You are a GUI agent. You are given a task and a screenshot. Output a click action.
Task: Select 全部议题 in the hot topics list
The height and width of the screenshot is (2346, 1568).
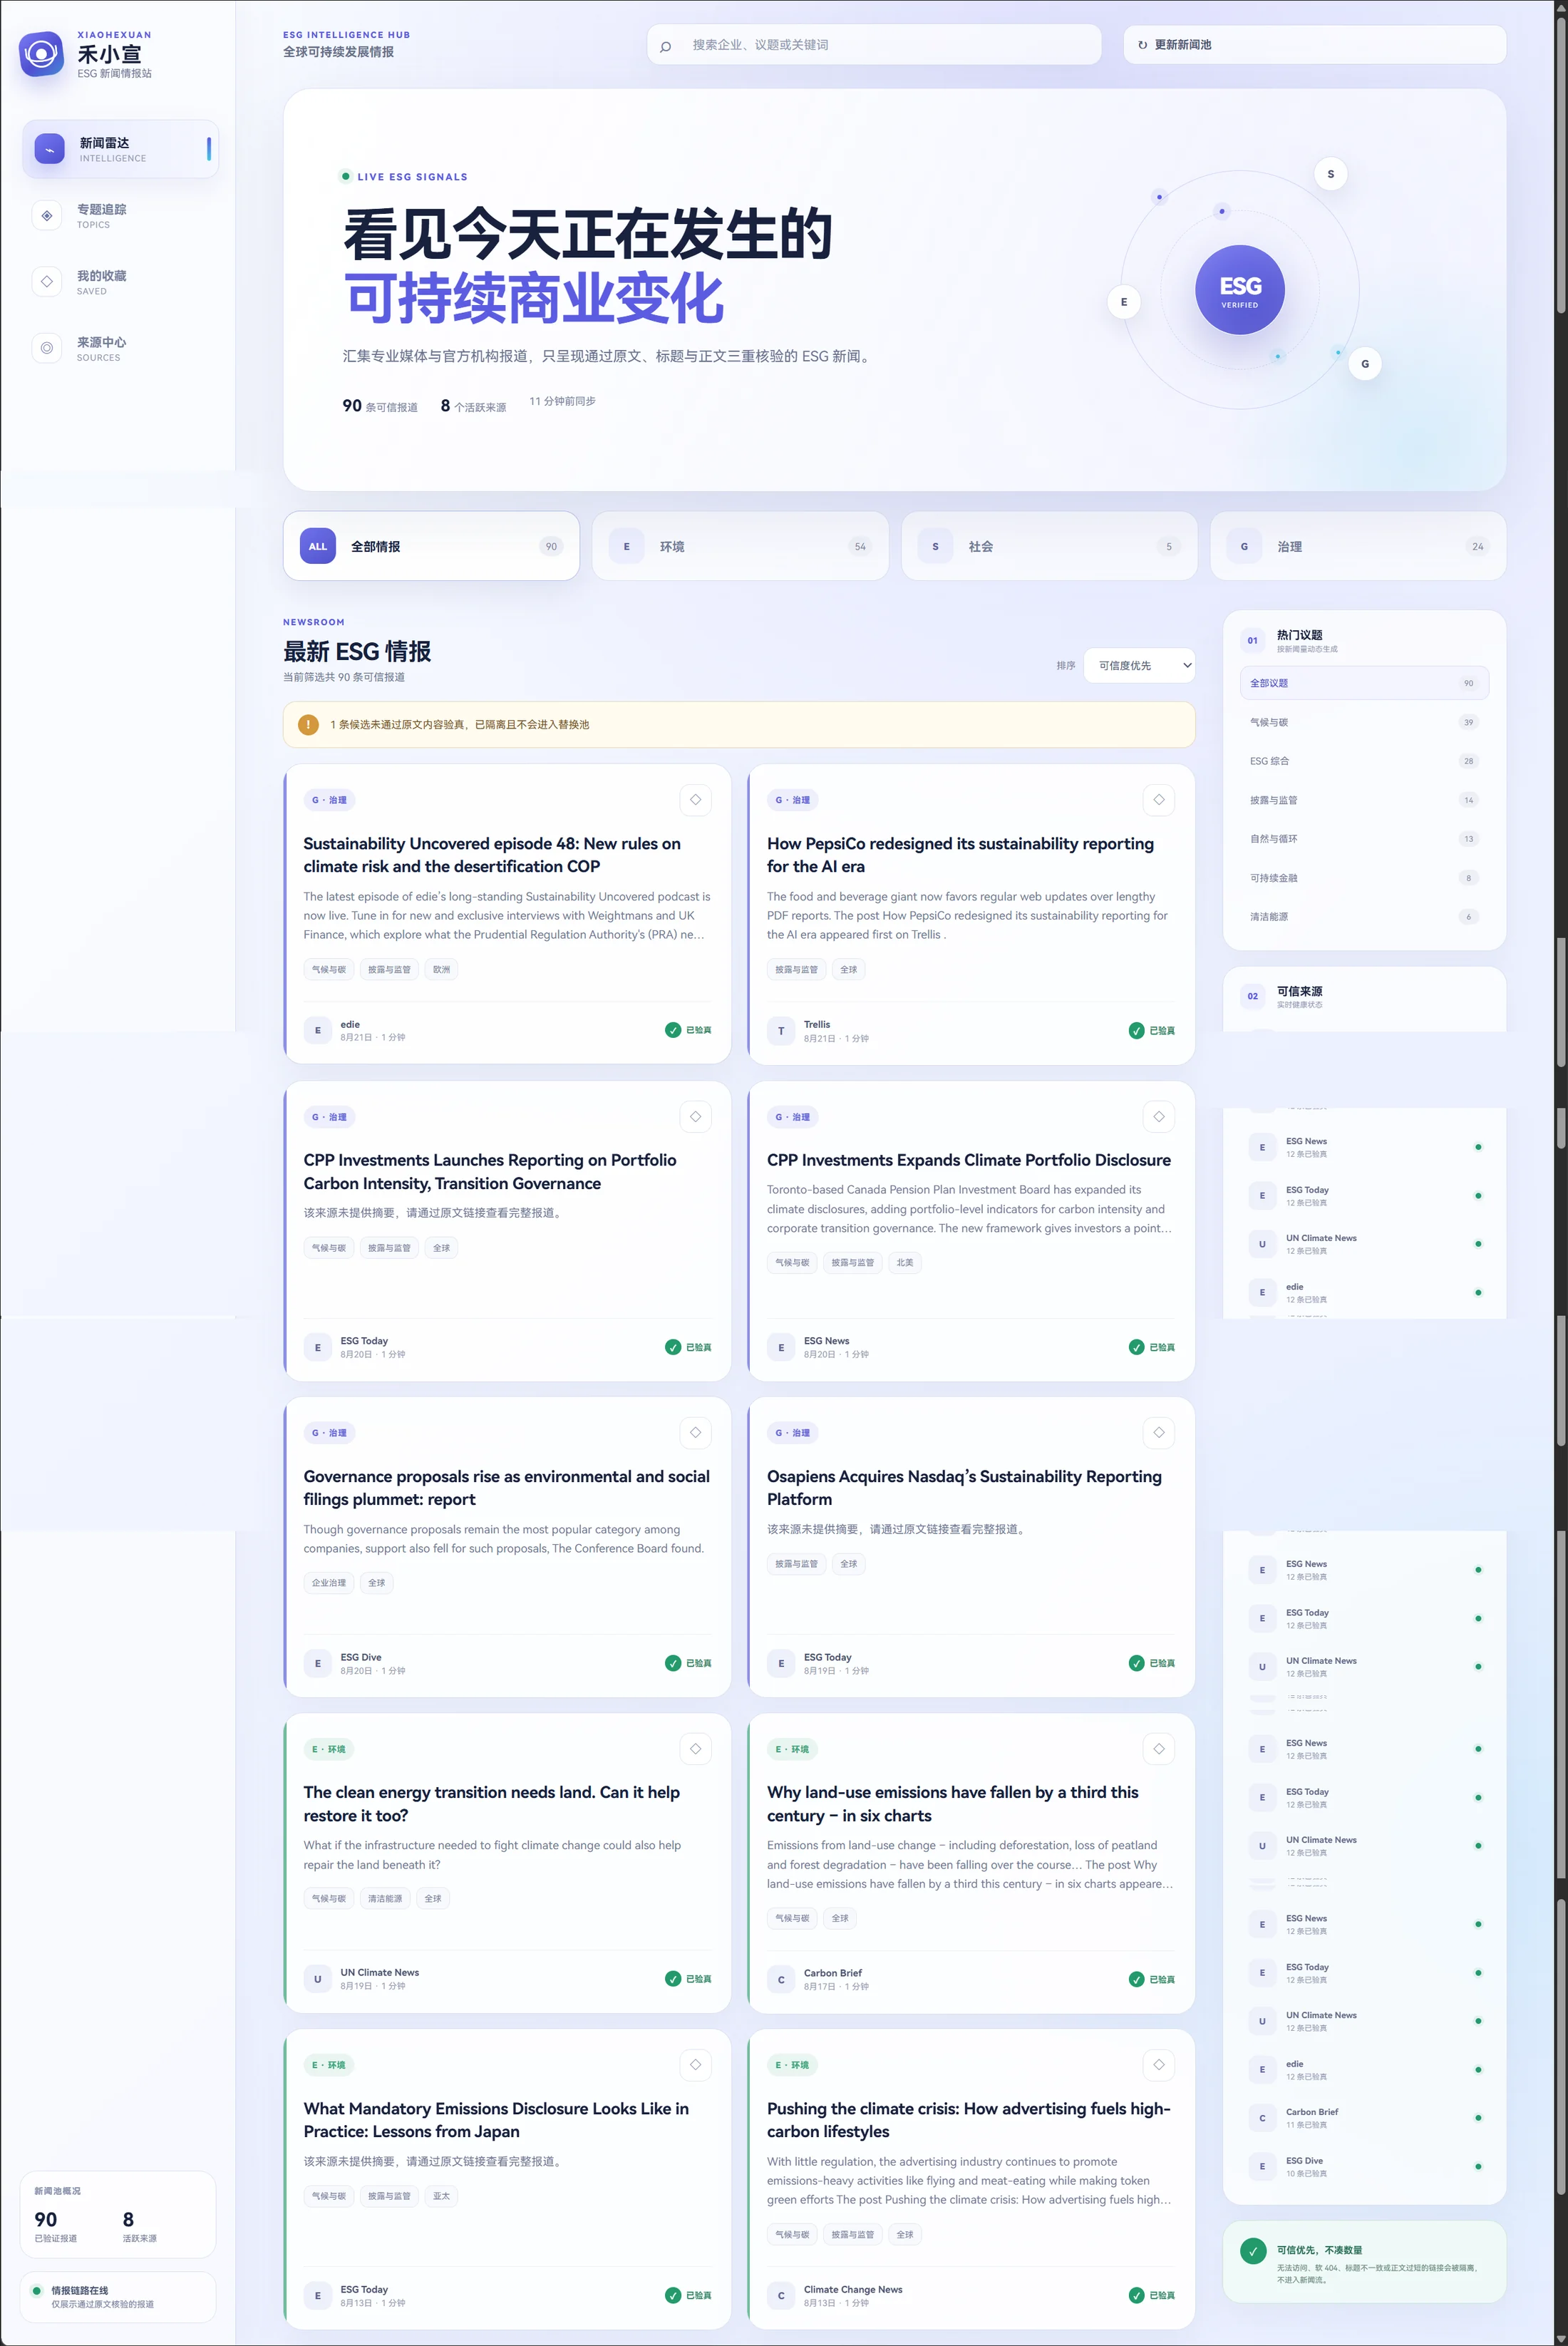[1364, 683]
